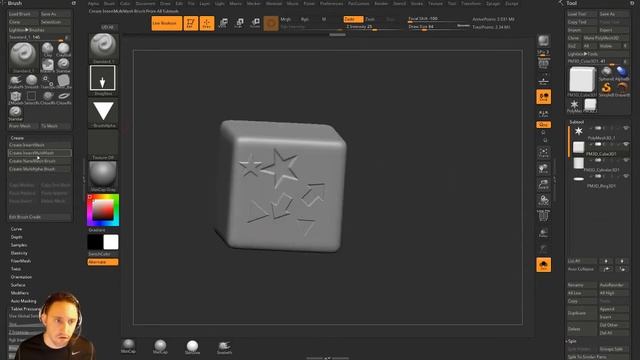Click the BPR render icon on right shelf
The height and width of the screenshot is (360, 640).
543,41
